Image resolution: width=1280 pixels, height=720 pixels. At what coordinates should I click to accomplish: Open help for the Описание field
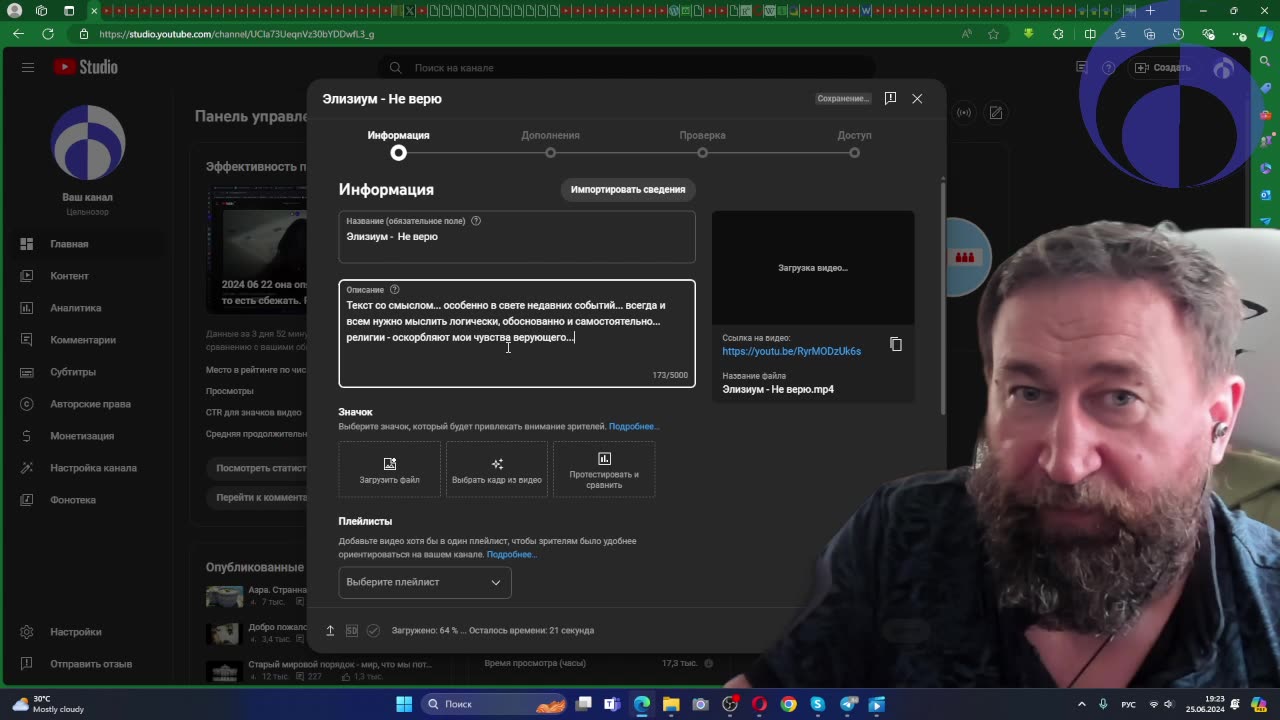[x=394, y=289]
